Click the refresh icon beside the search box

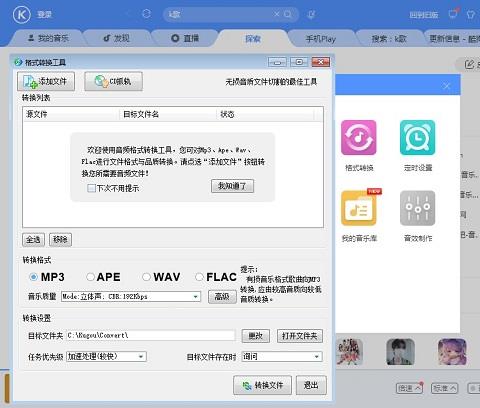(146, 14)
